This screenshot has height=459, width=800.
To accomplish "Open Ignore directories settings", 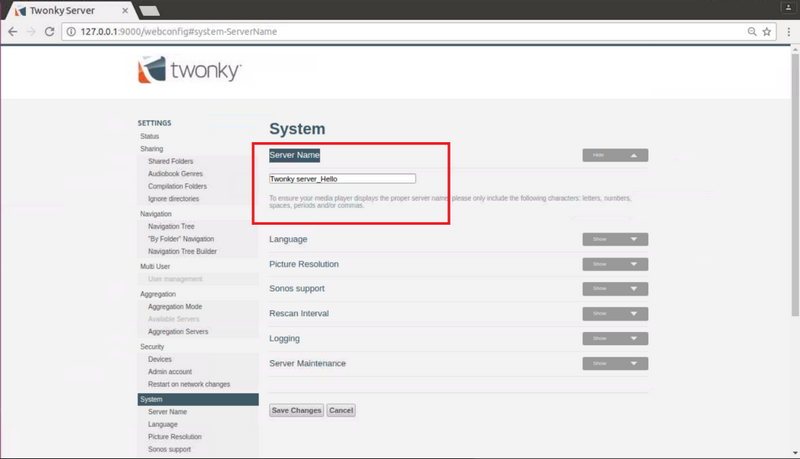I will (173, 199).
